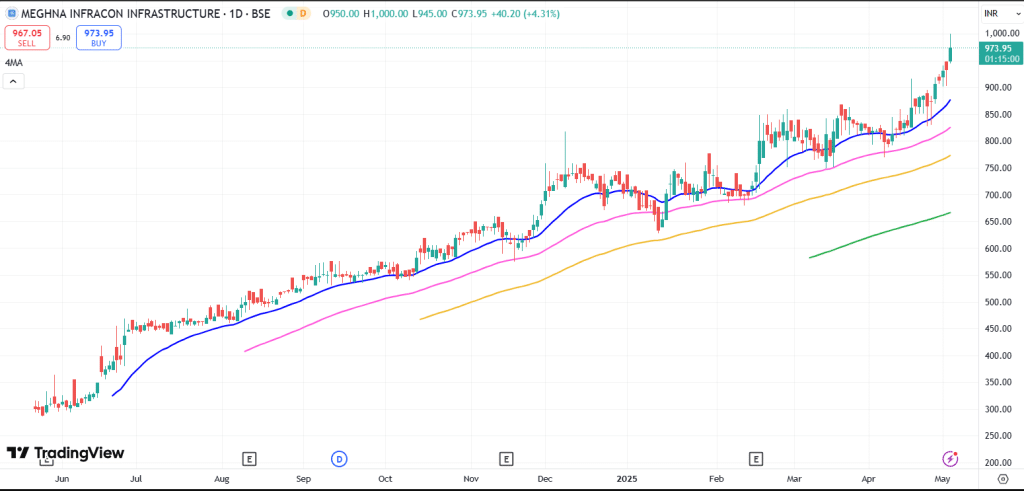The width and height of the screenshot is (1024, 491).
Task: Click the 500.00 price axis label
Action: (997, 302)
